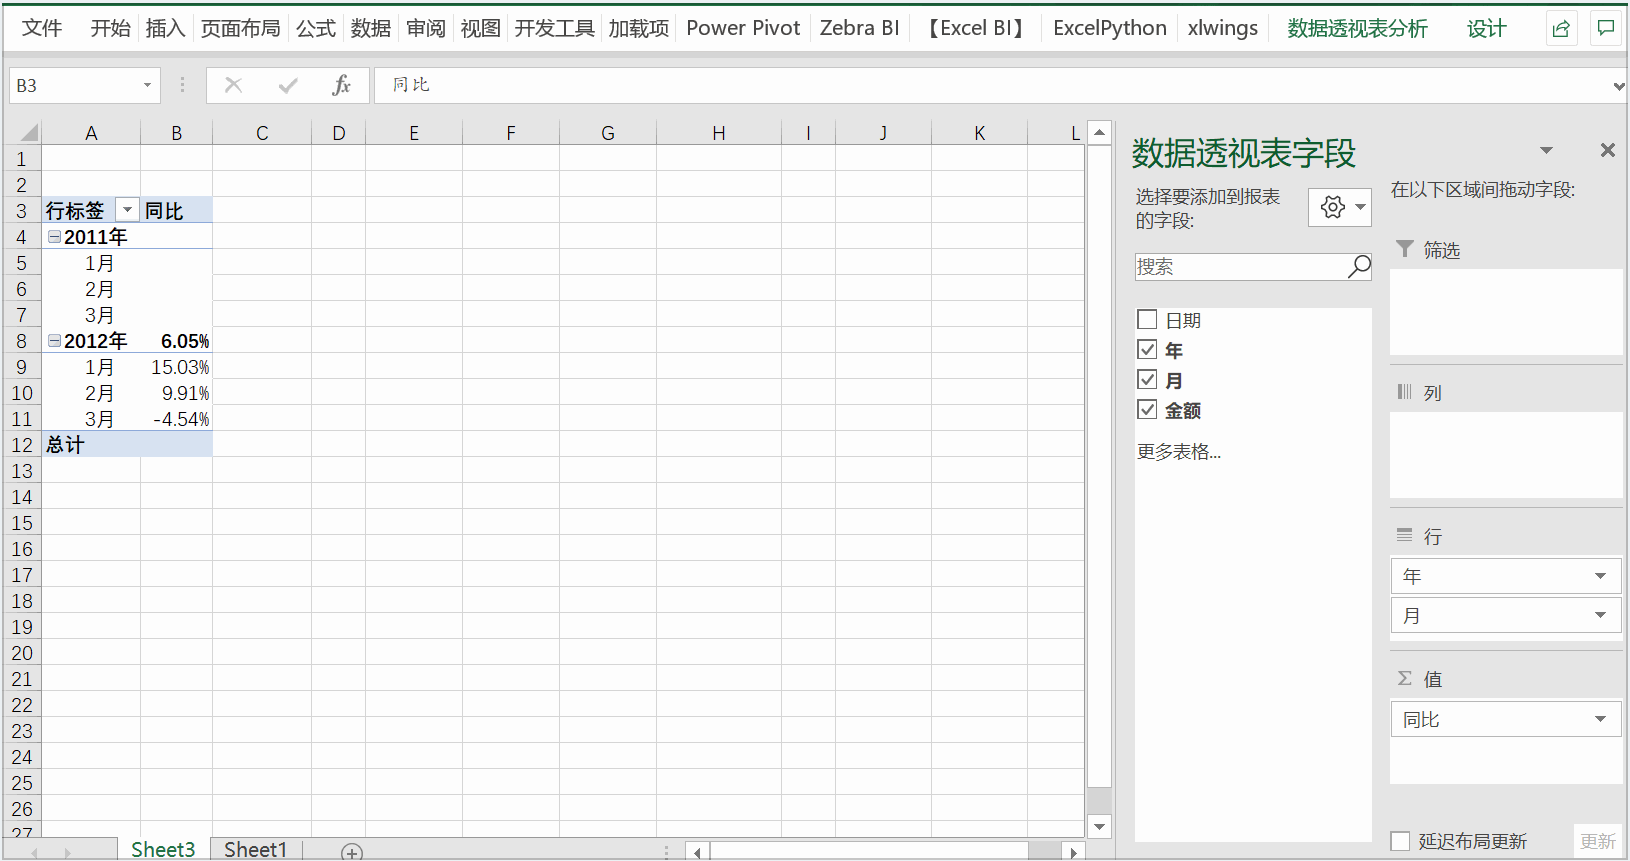Open the Power Pivot ribbon tab
1630x861 pixels.
point(743,29)
